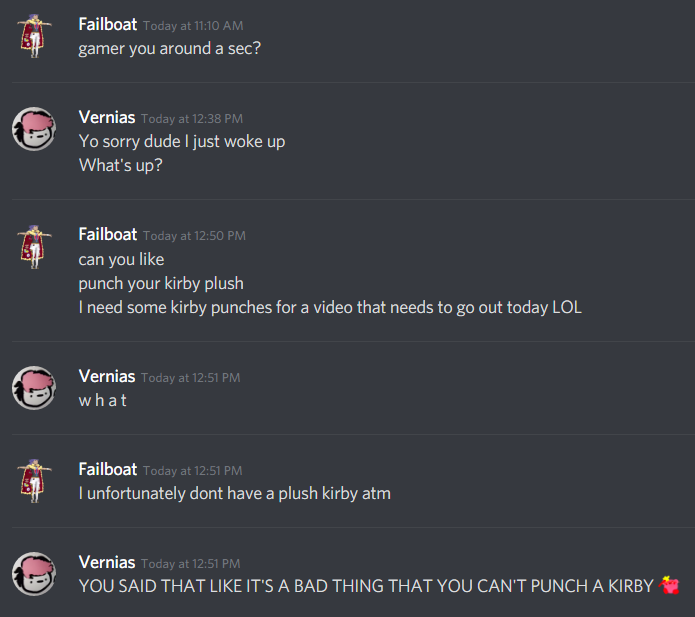This screenshot has height=617, width=695.
Task: Open the Vernias name above the all-caps message
Action: [107, 562]
